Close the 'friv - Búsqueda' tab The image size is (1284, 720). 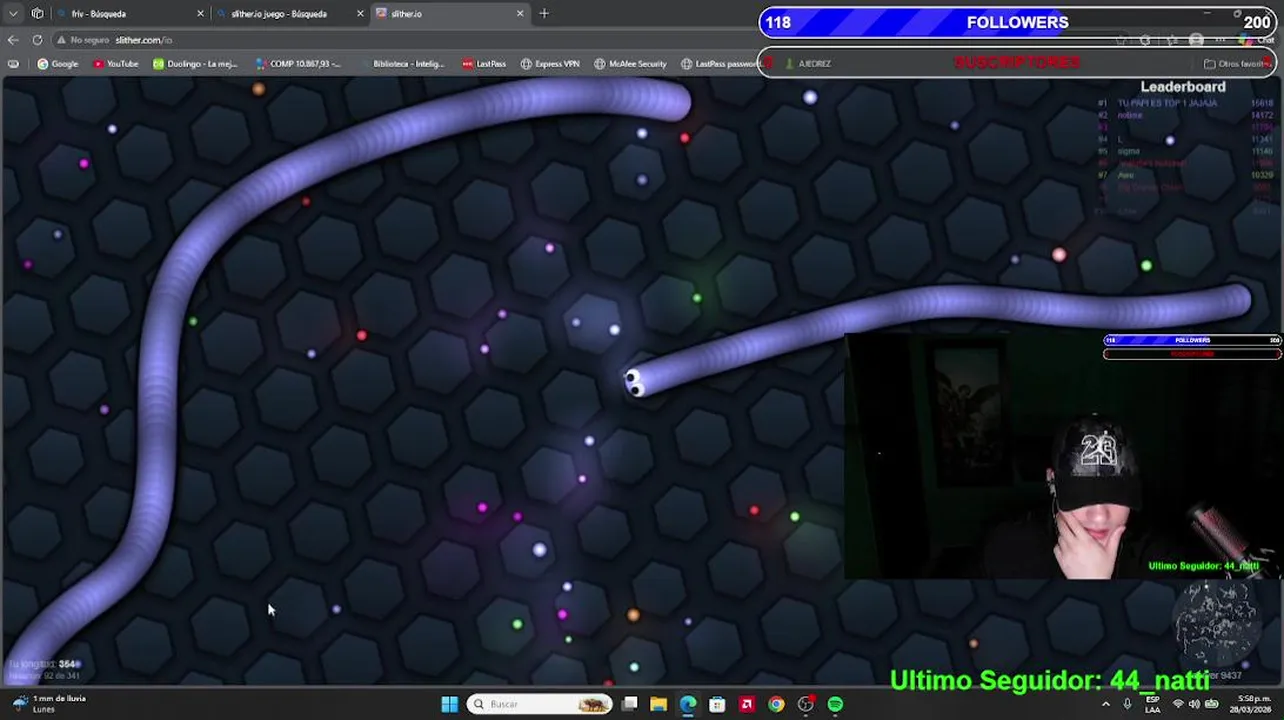[x=200, y=14]
